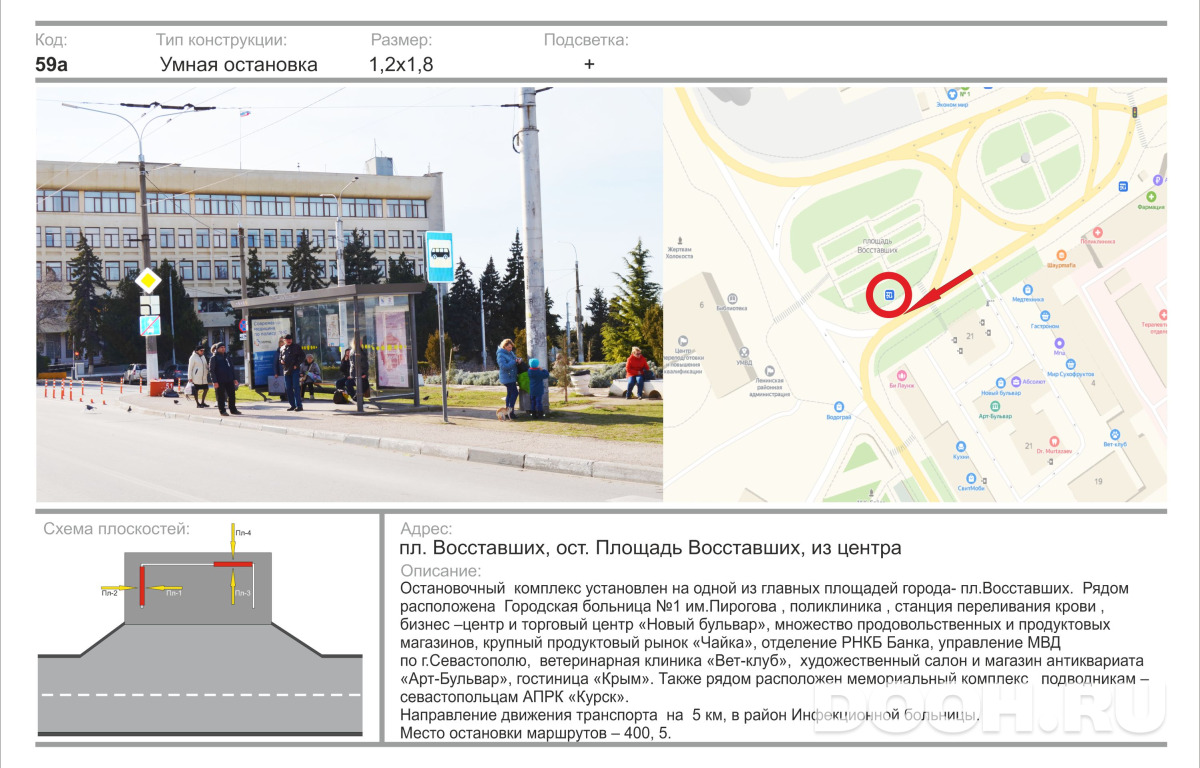Click the "Размер:" label
This screenshot has width=1200, height=768.
pyautogui.click(x=401, y=40)
